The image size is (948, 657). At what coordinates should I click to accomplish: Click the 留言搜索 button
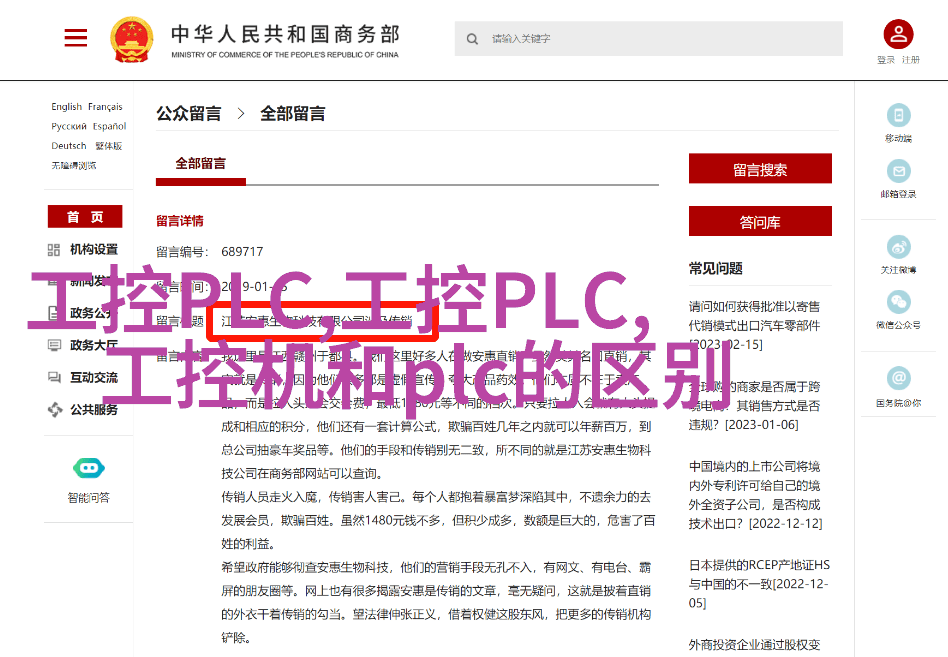(x=760, y=169)
